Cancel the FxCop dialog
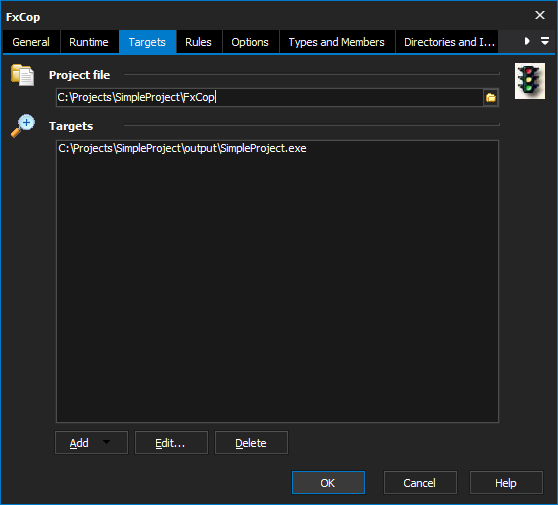 (420, 483)
